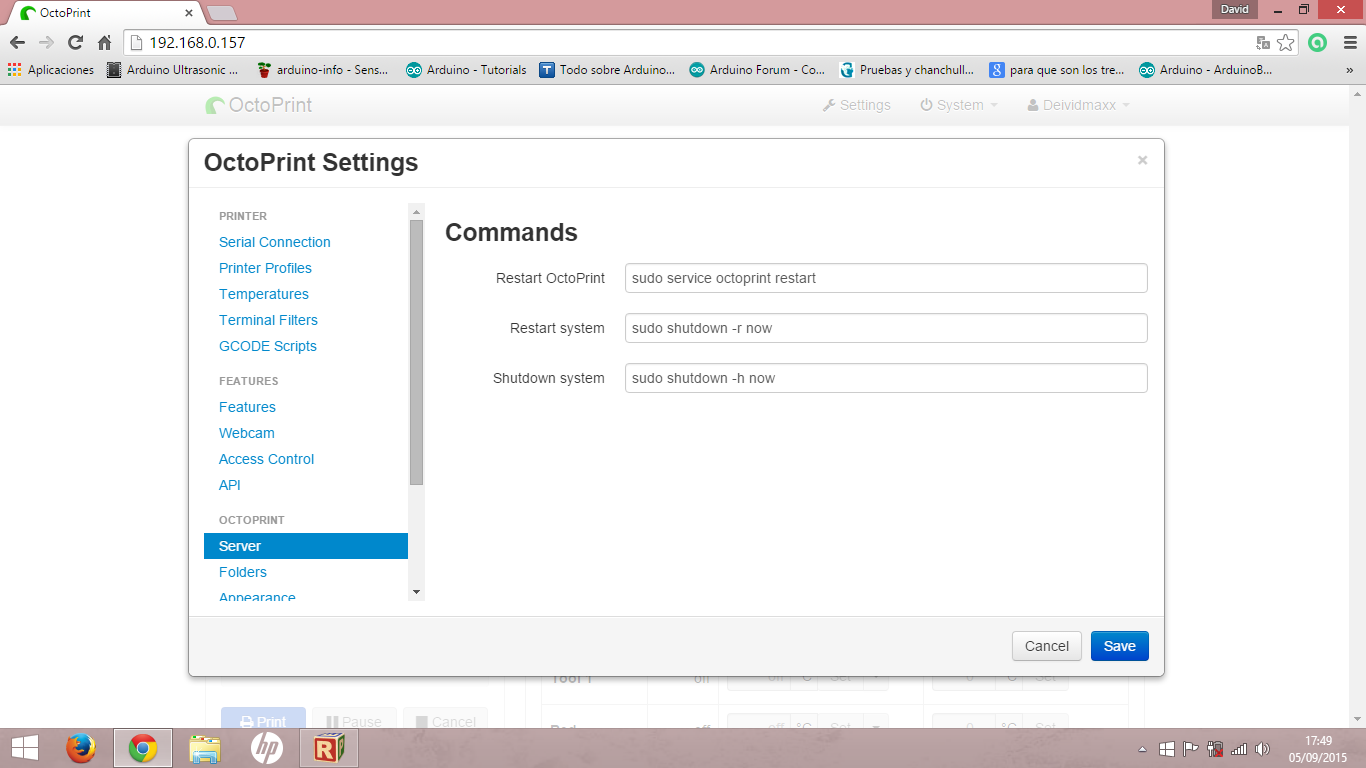1366x768 pixels.
Task: Click sidebar scrollbar up arrow
Action: (x=417, y=211)
